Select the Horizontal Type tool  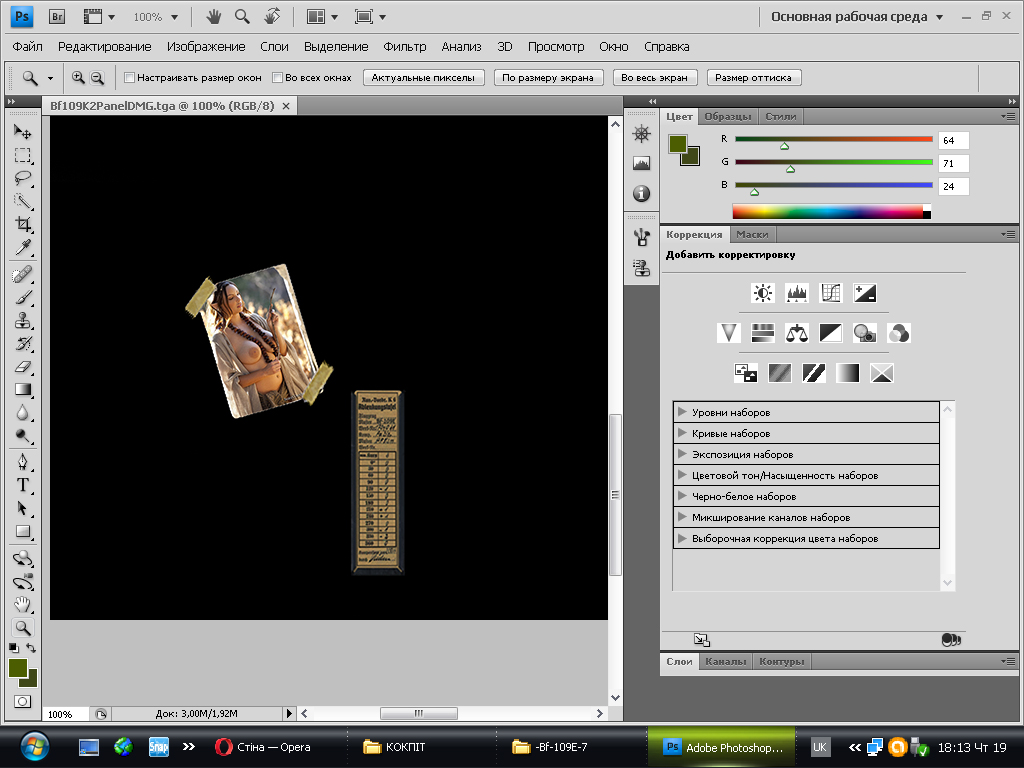click(x=22, y=485)
